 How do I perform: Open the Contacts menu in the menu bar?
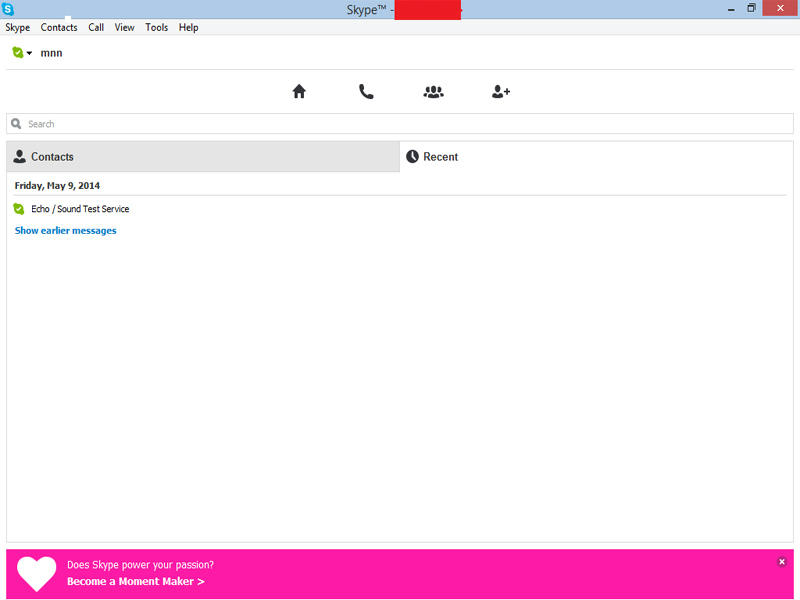59,28
